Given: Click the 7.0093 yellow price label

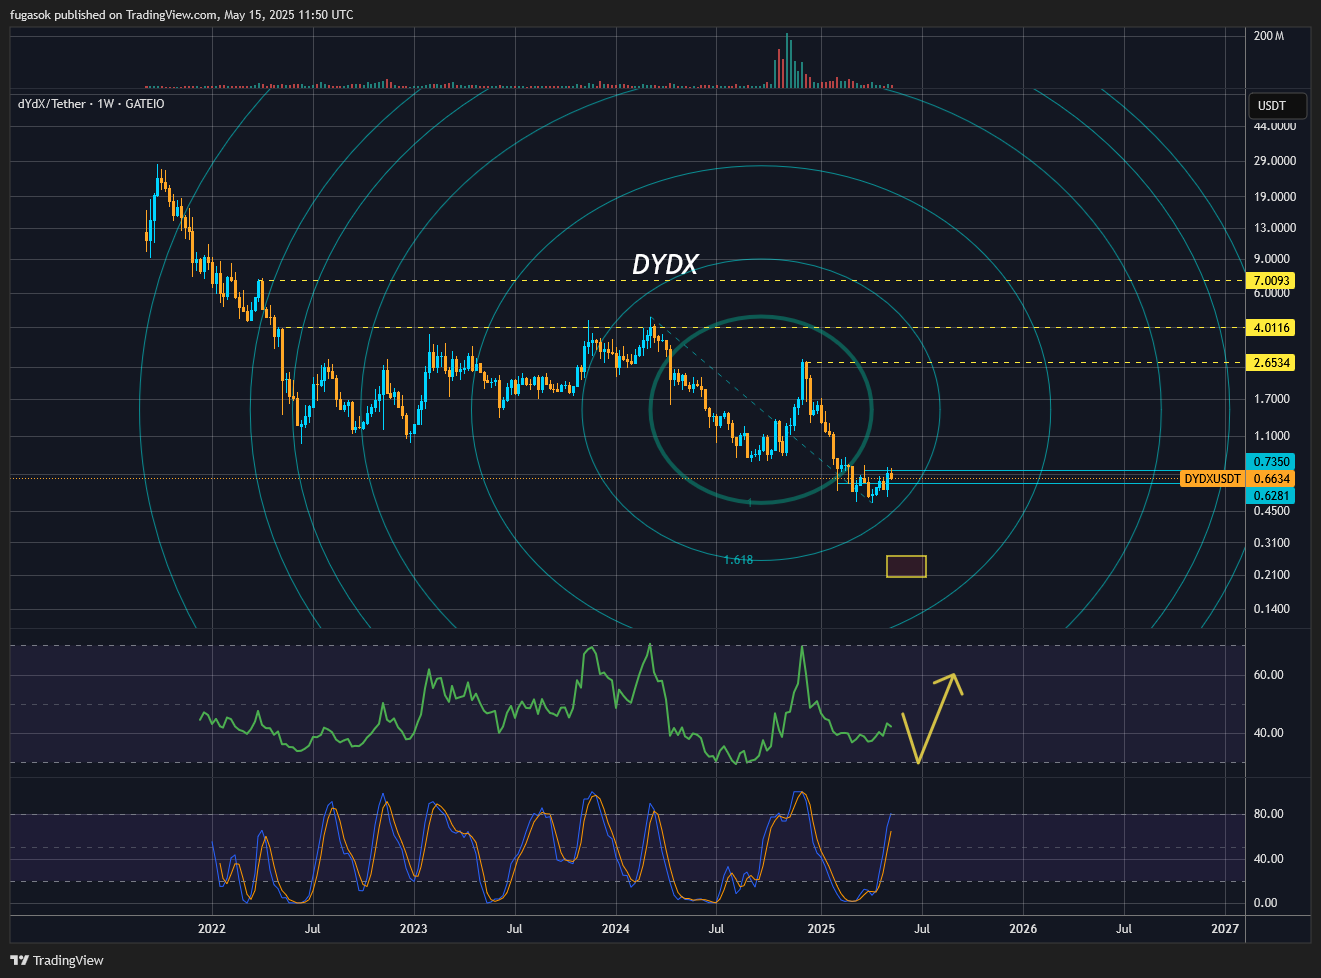Looking at the screenshot, I should pyautogui.click(x=1272, y=281).
